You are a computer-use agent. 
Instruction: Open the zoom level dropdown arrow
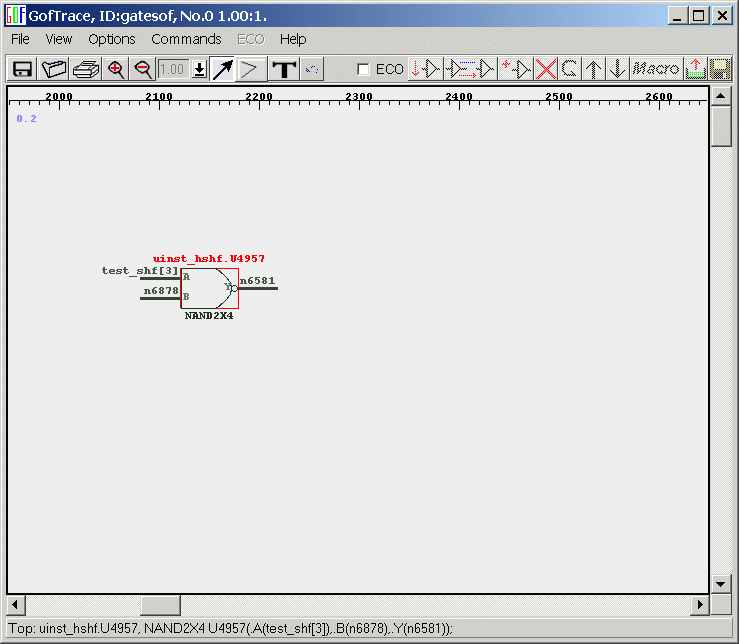coord(199,69)
